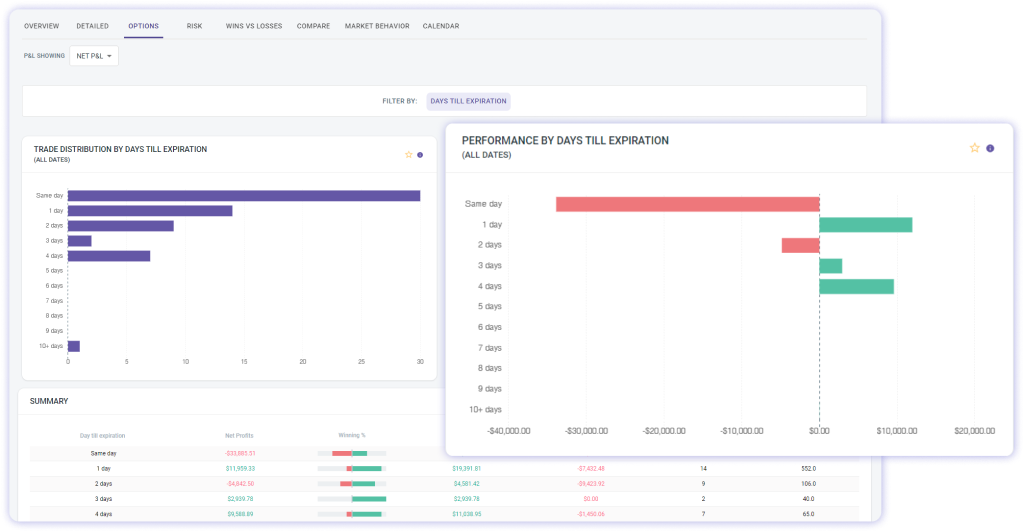
Task: Open the Compare tab
Action: pos(314,26)
